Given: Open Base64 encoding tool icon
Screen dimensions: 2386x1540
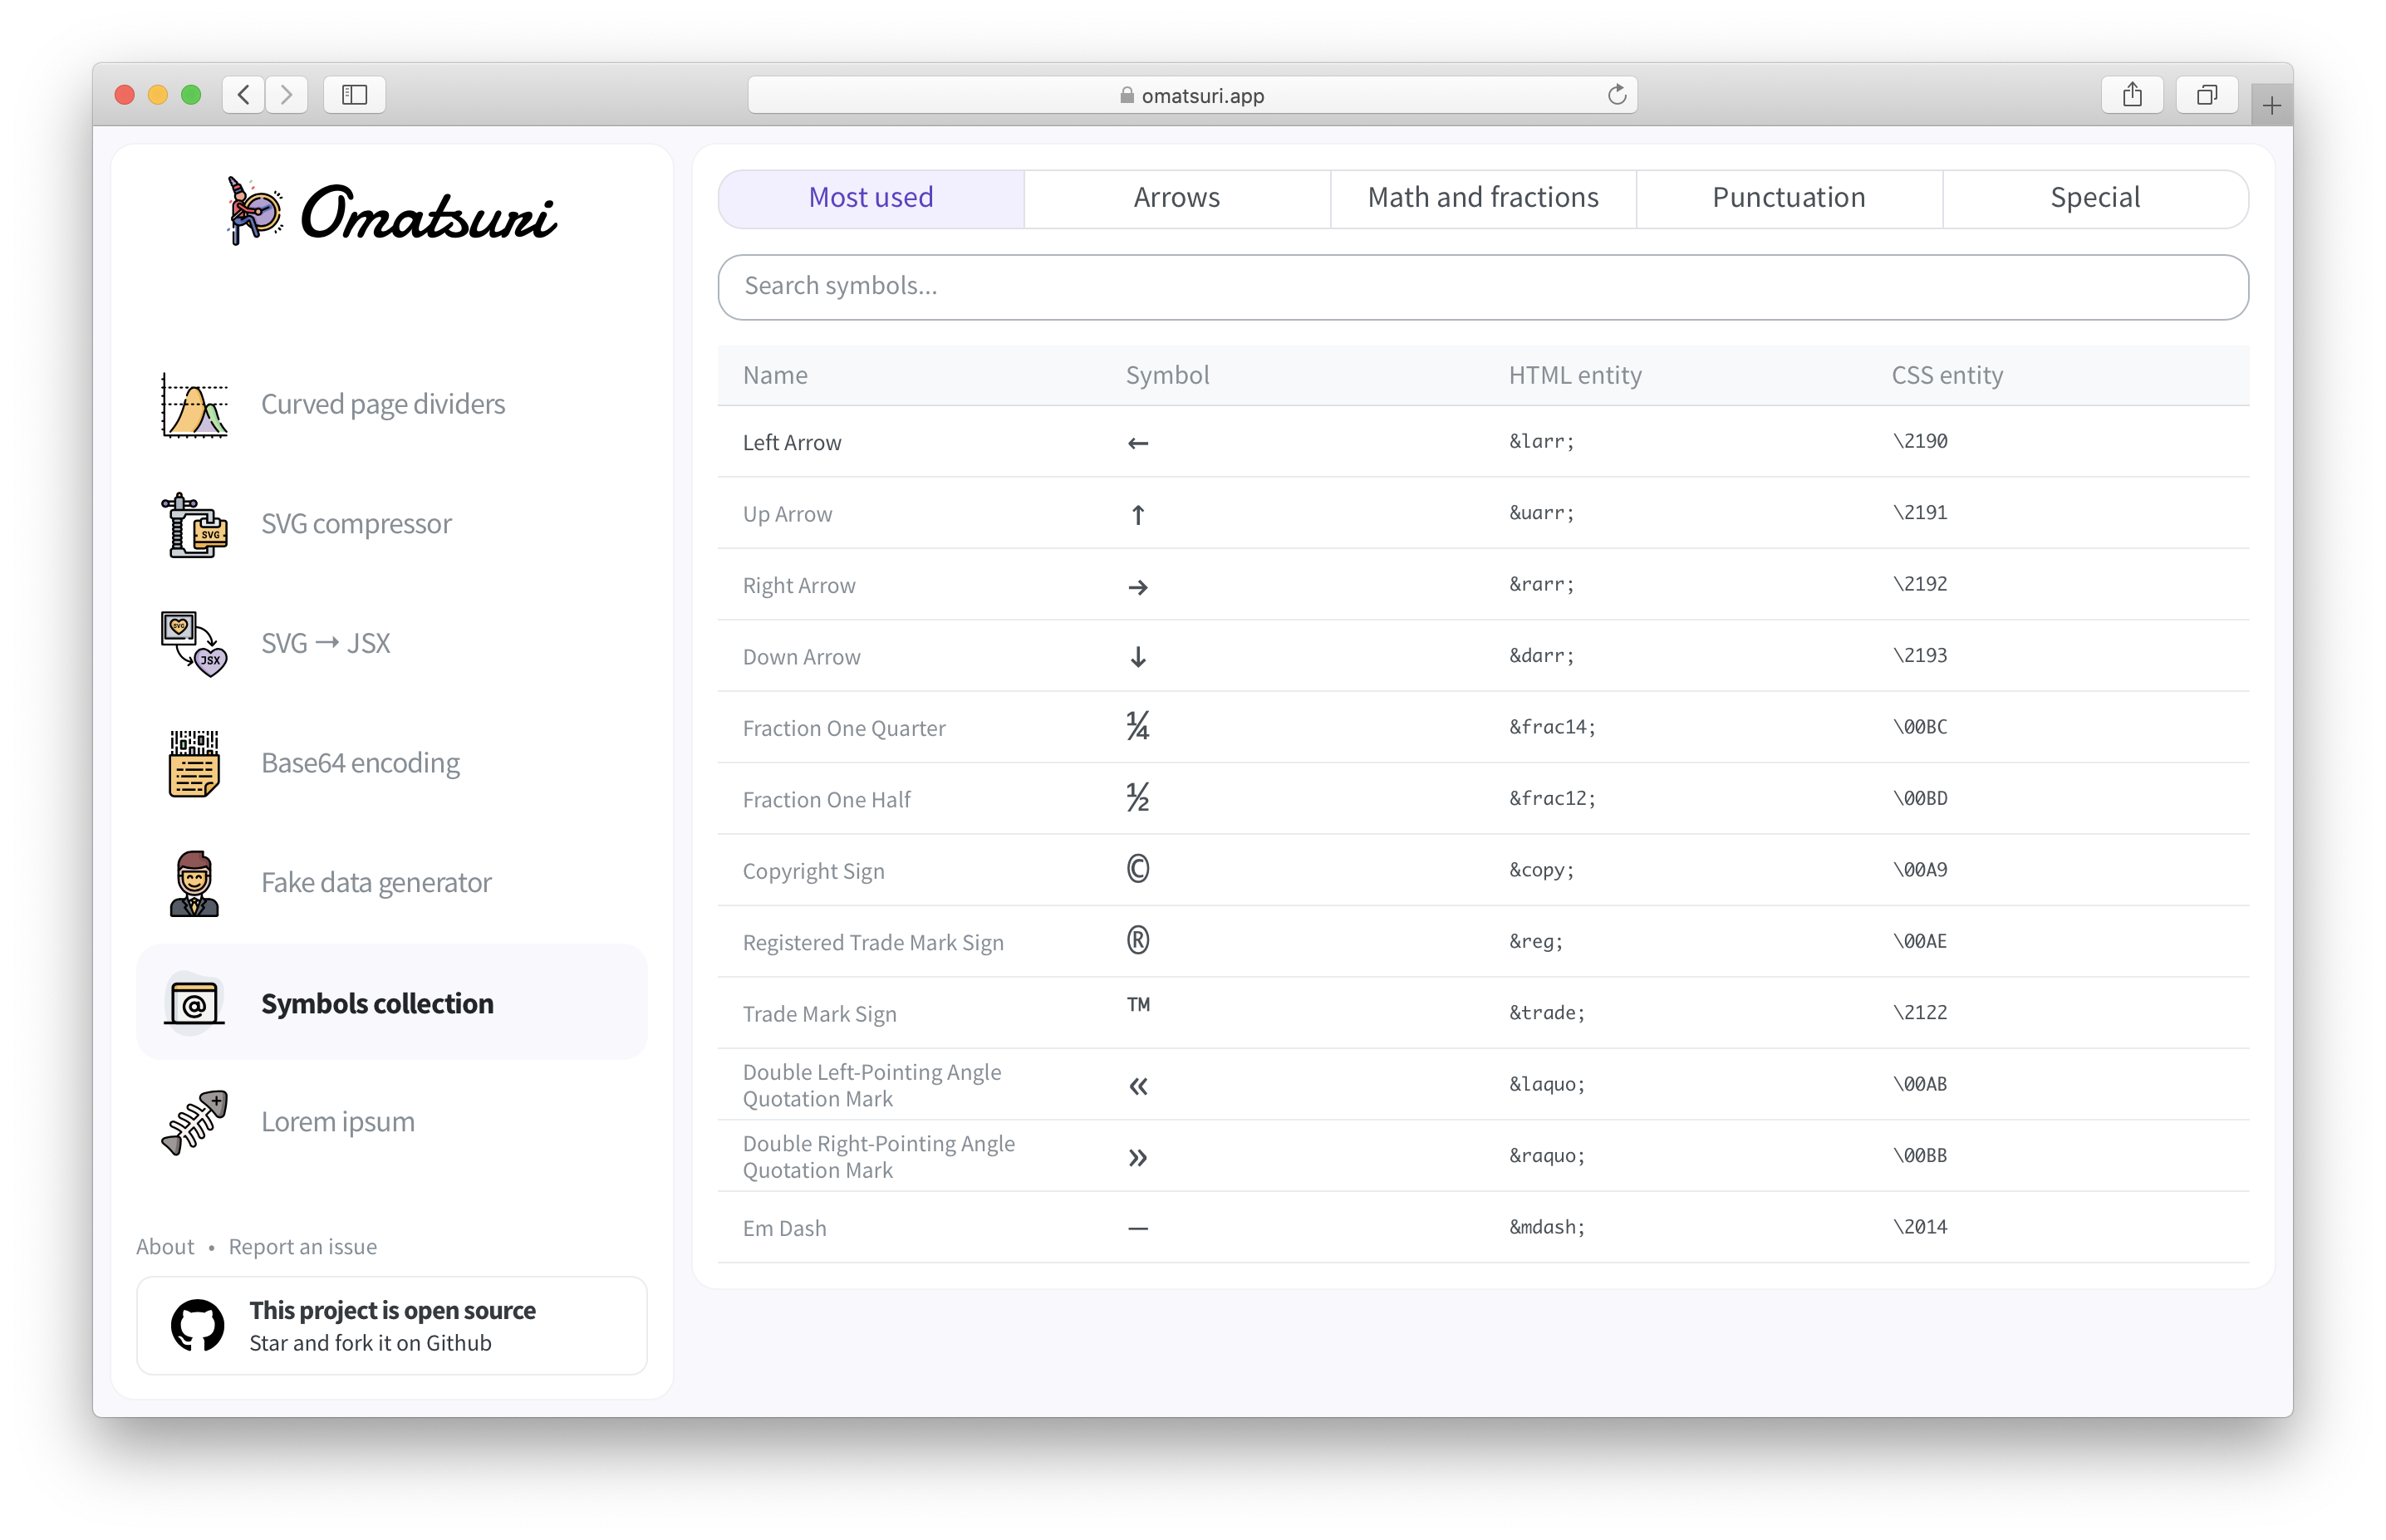Looking at the screenshot, I should tap(194, 764).
